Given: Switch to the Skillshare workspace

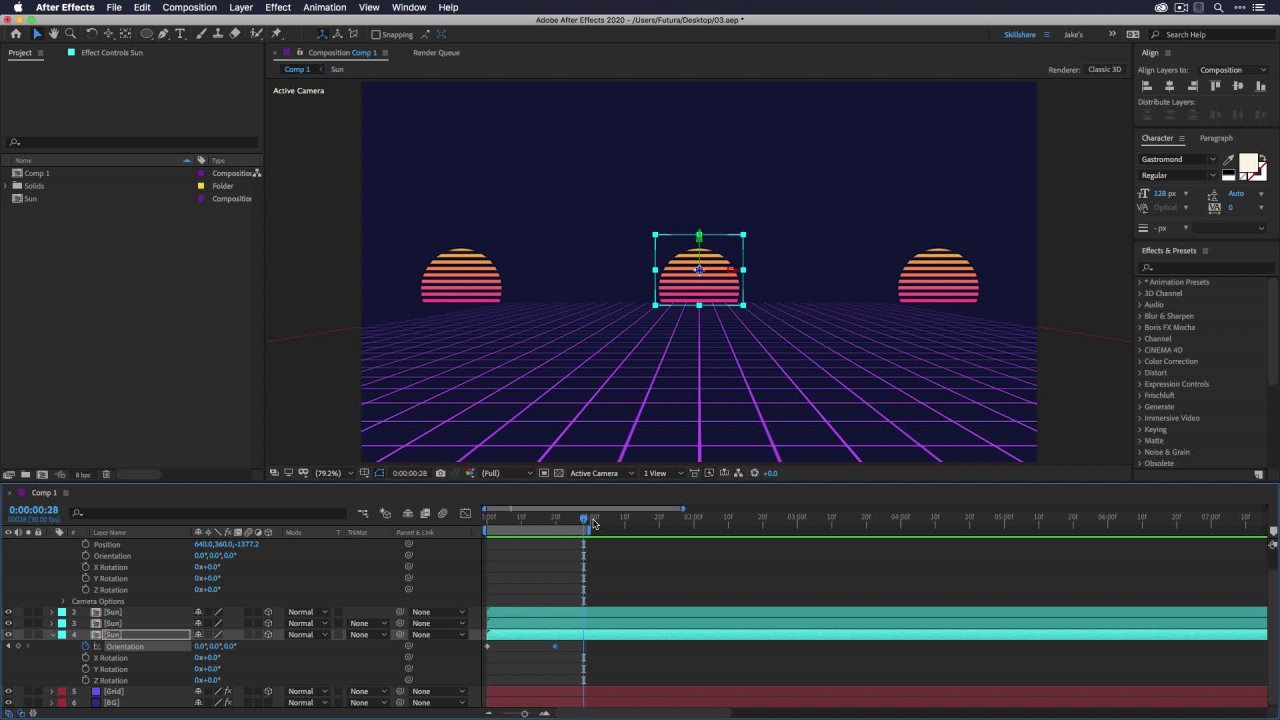Looking at the screenshot, I should (1020, 34).
